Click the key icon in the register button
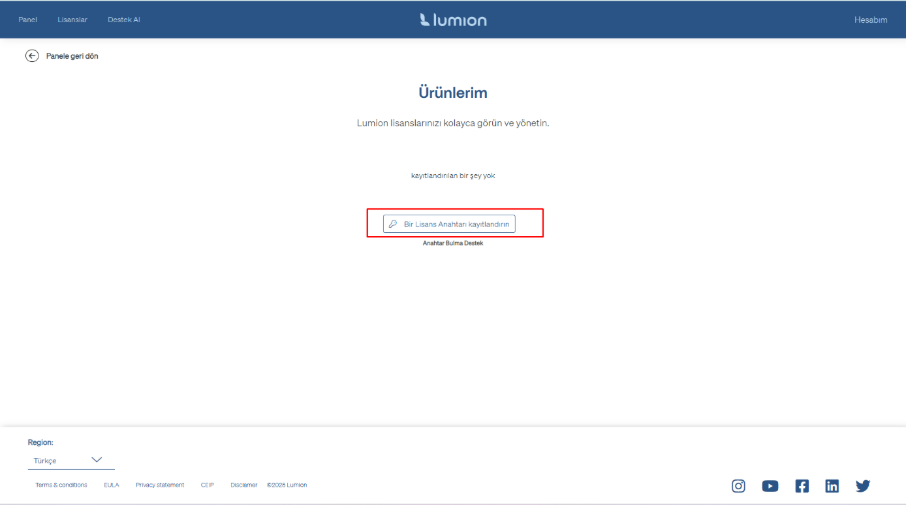This screenshot has width=906, height=507. [393, 225]
